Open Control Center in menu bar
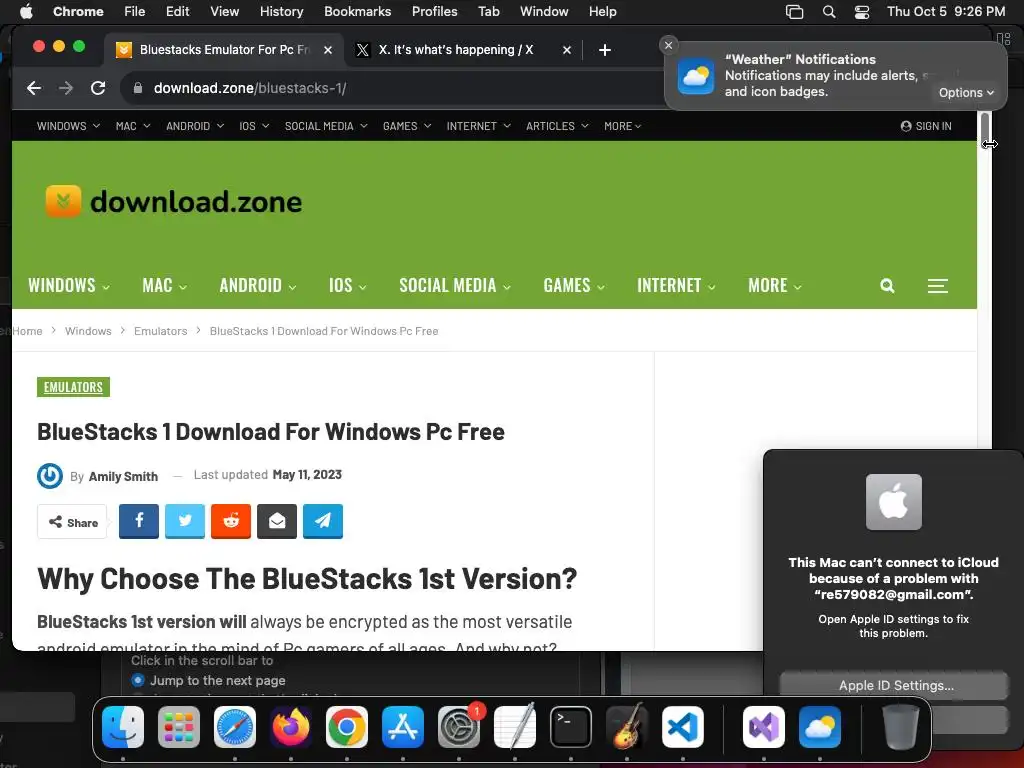The image size is (1024, 768). [862, 12]
